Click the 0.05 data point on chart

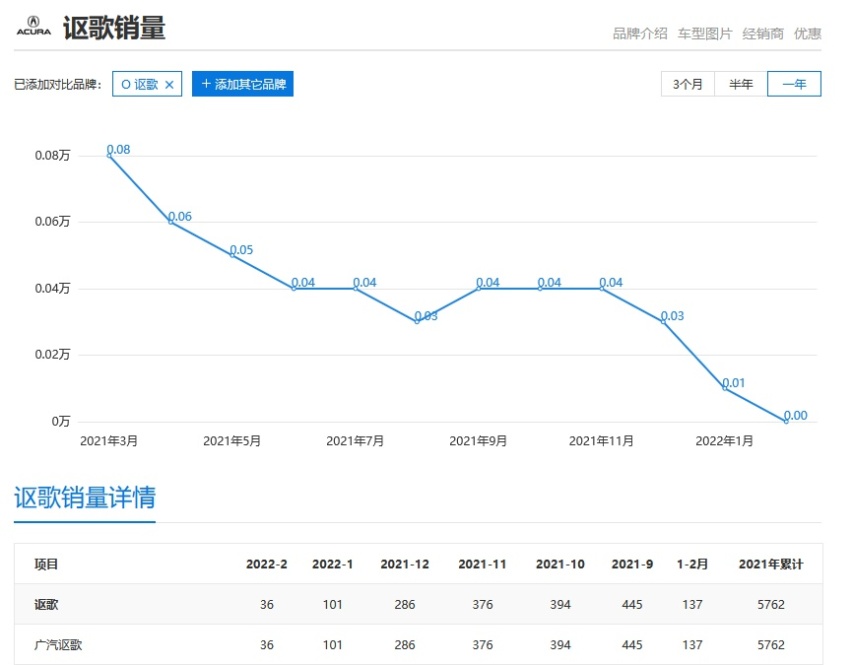(233, 255)
